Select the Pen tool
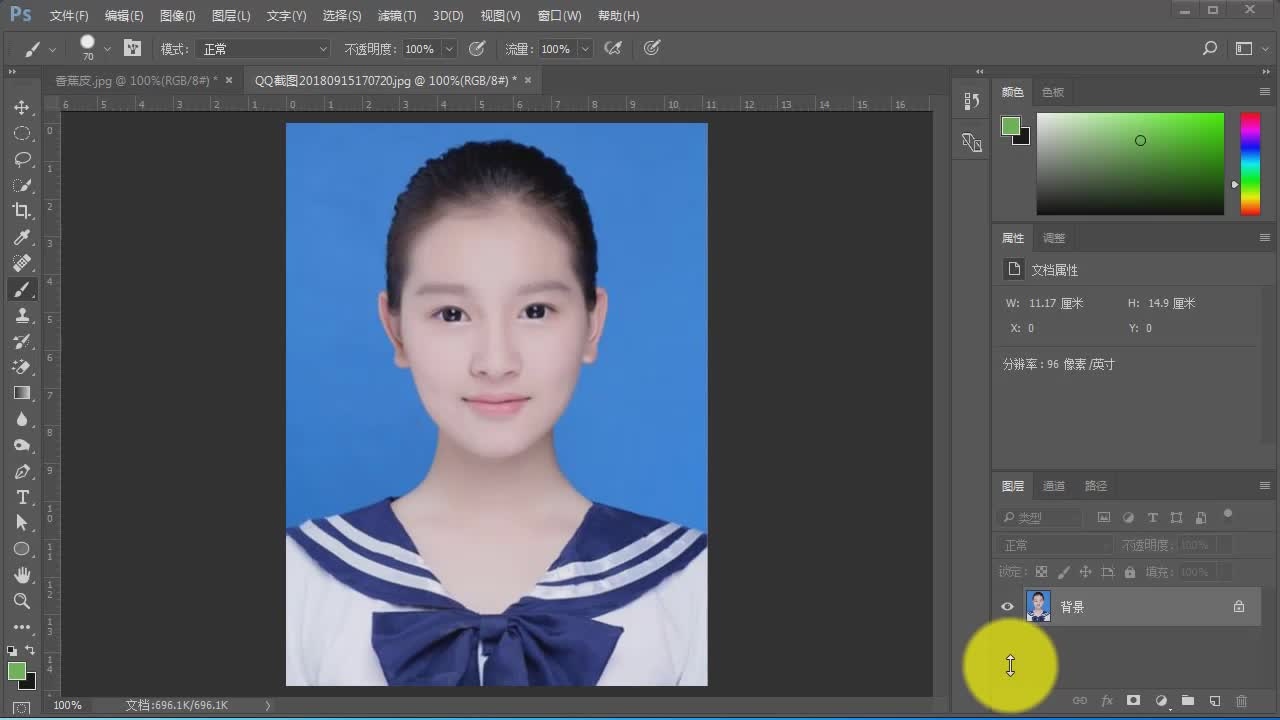1280x720 pixels. click(x=22, y=471)
